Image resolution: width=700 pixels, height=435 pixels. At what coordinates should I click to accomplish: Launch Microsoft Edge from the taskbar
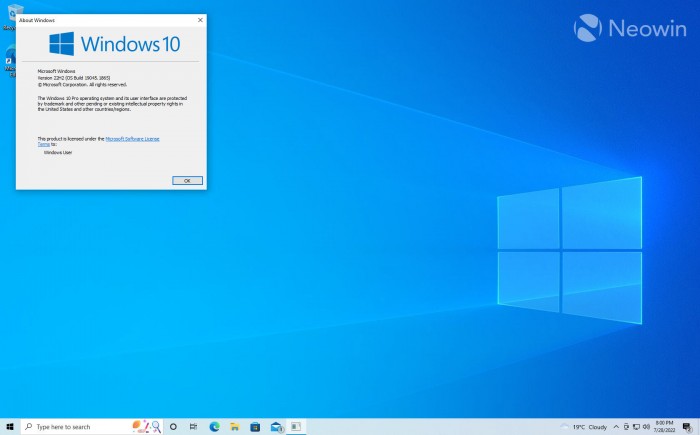[214, 426]
